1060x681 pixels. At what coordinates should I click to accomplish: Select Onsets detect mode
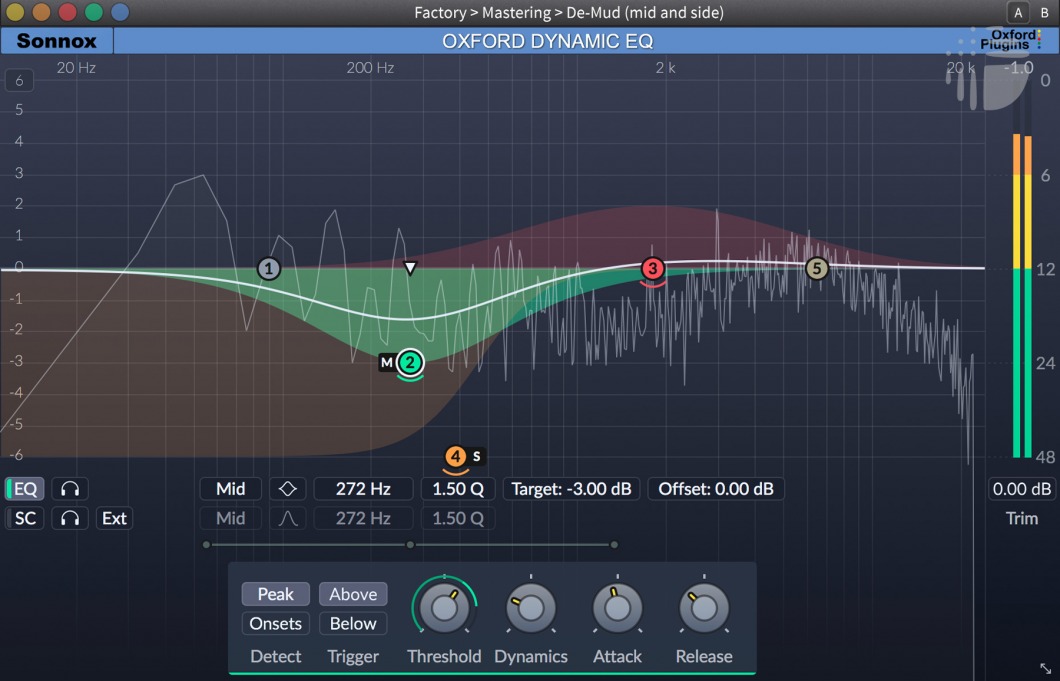pos(276,624)
